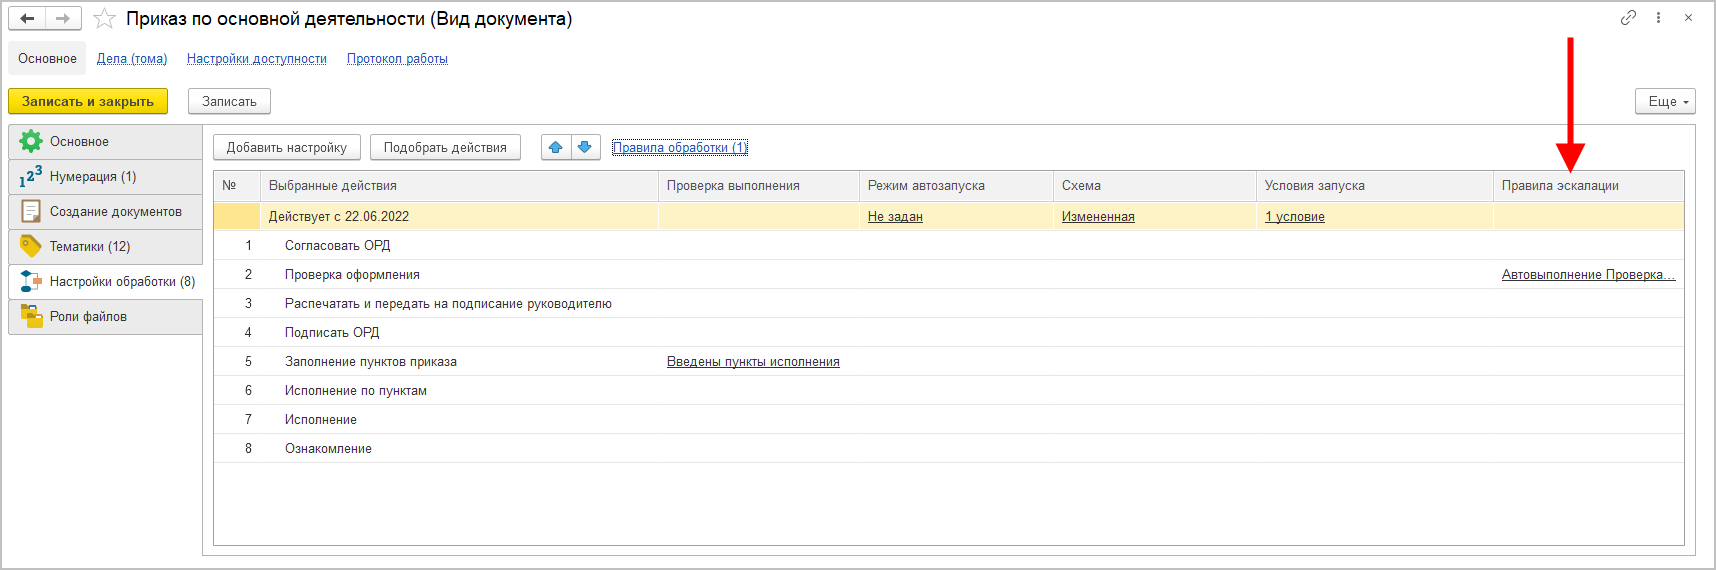Click the Не задан autostart link
Screen dimensions: 1716x570
[895, 217]
